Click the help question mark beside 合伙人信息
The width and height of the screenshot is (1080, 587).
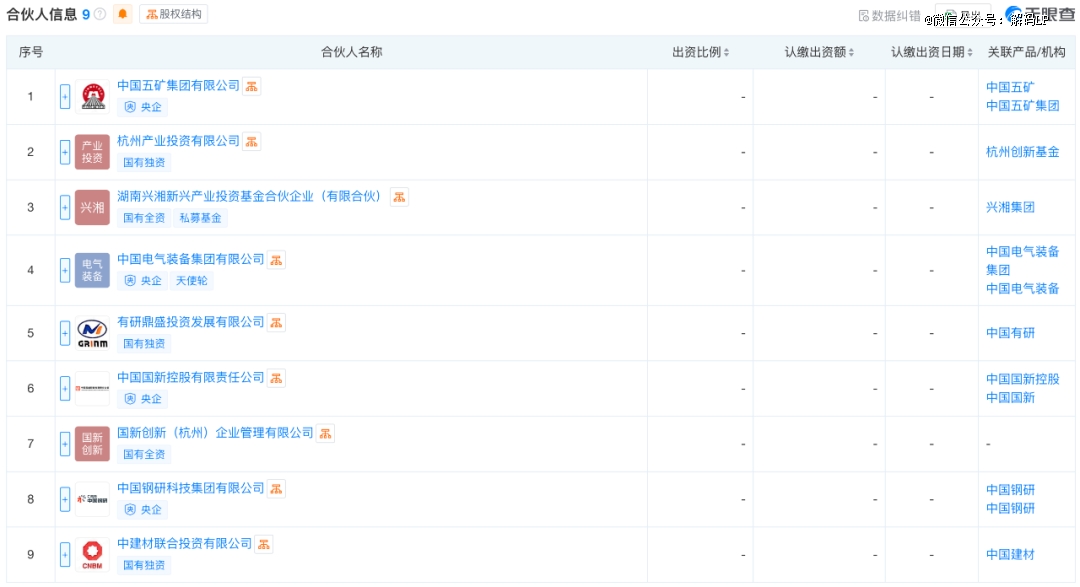tap(101, 14)
